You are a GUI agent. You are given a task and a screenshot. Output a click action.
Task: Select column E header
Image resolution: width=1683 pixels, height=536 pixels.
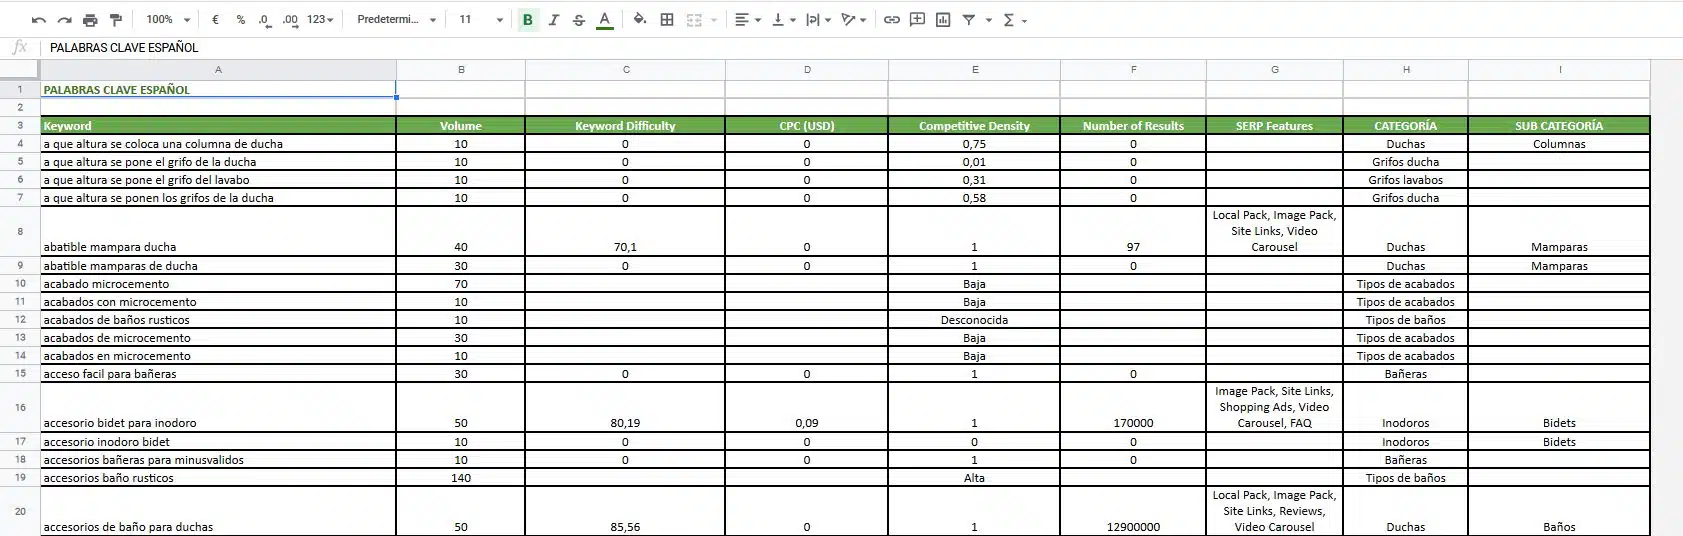coord(975,70)
